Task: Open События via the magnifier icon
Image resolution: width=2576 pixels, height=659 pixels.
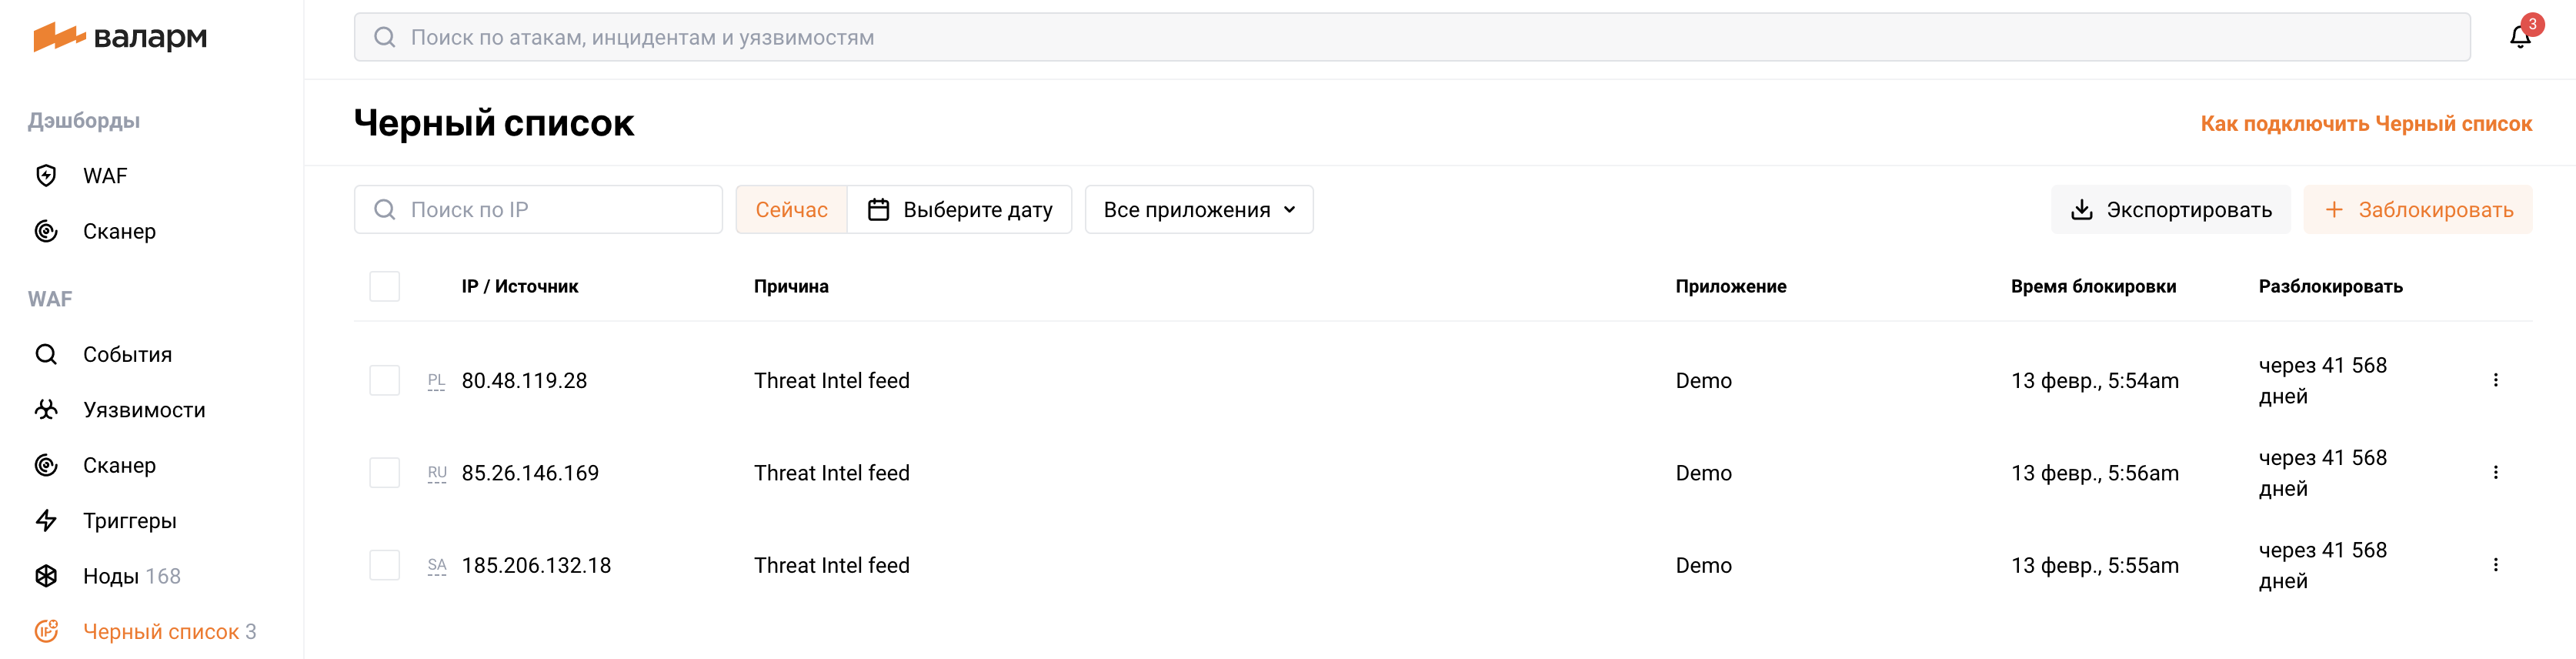Action: [45, 353]
